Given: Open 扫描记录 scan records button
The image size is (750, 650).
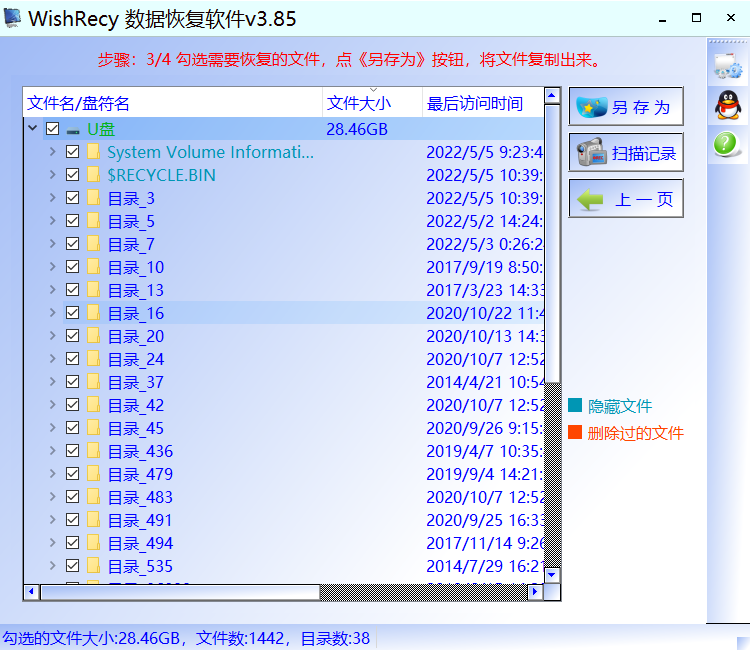Looking at the screenshot, I should (626, 153).
